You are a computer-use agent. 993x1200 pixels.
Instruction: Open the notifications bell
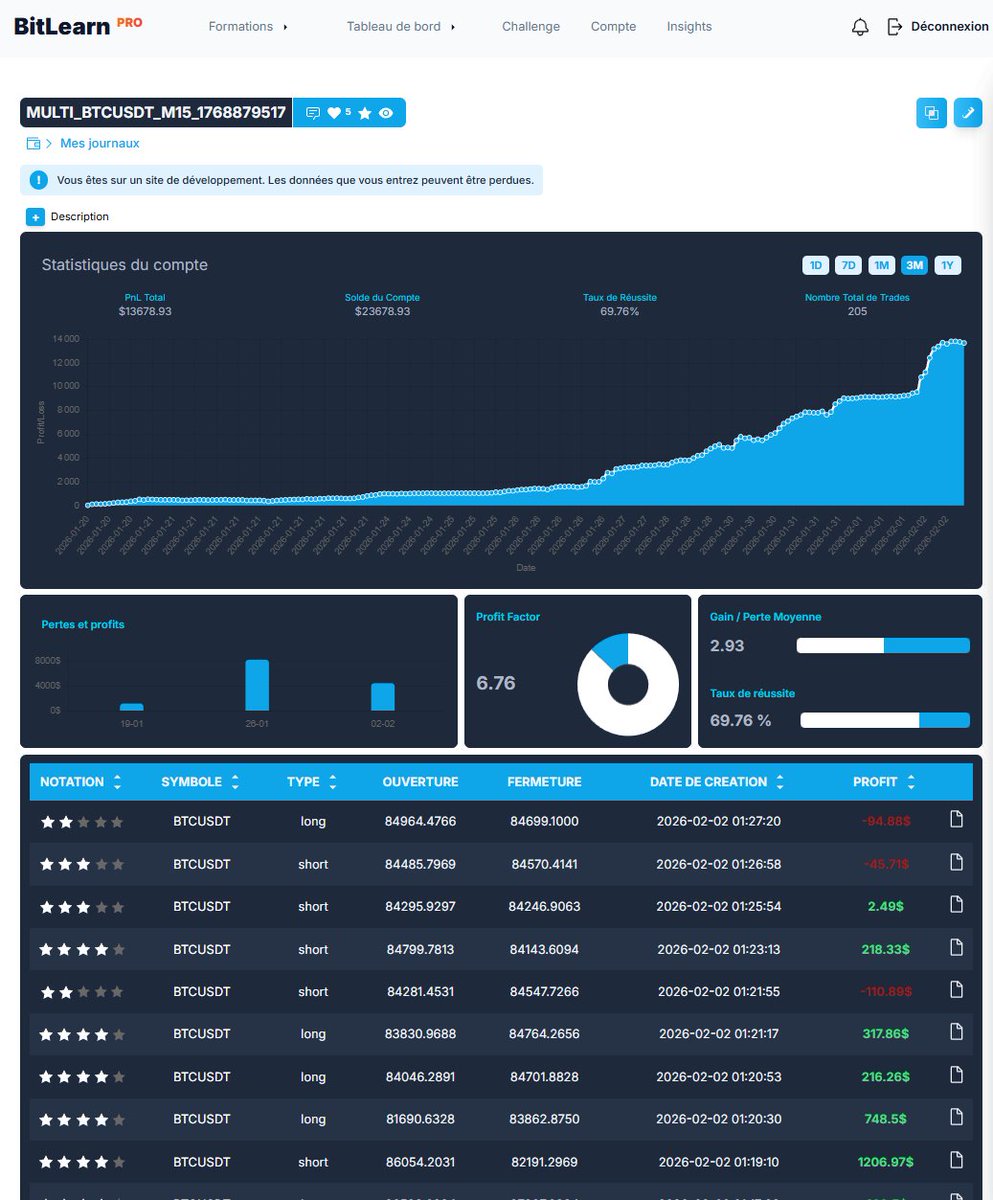tap(860, 27)
